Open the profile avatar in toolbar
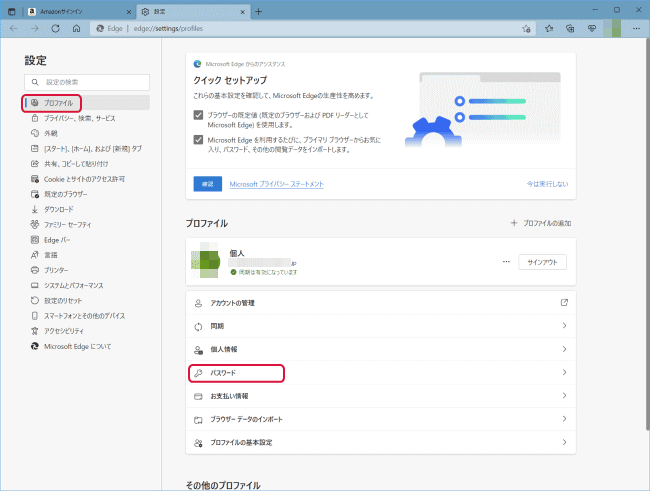The width and height of the screenshot is (650, 491). pos(612,29)
